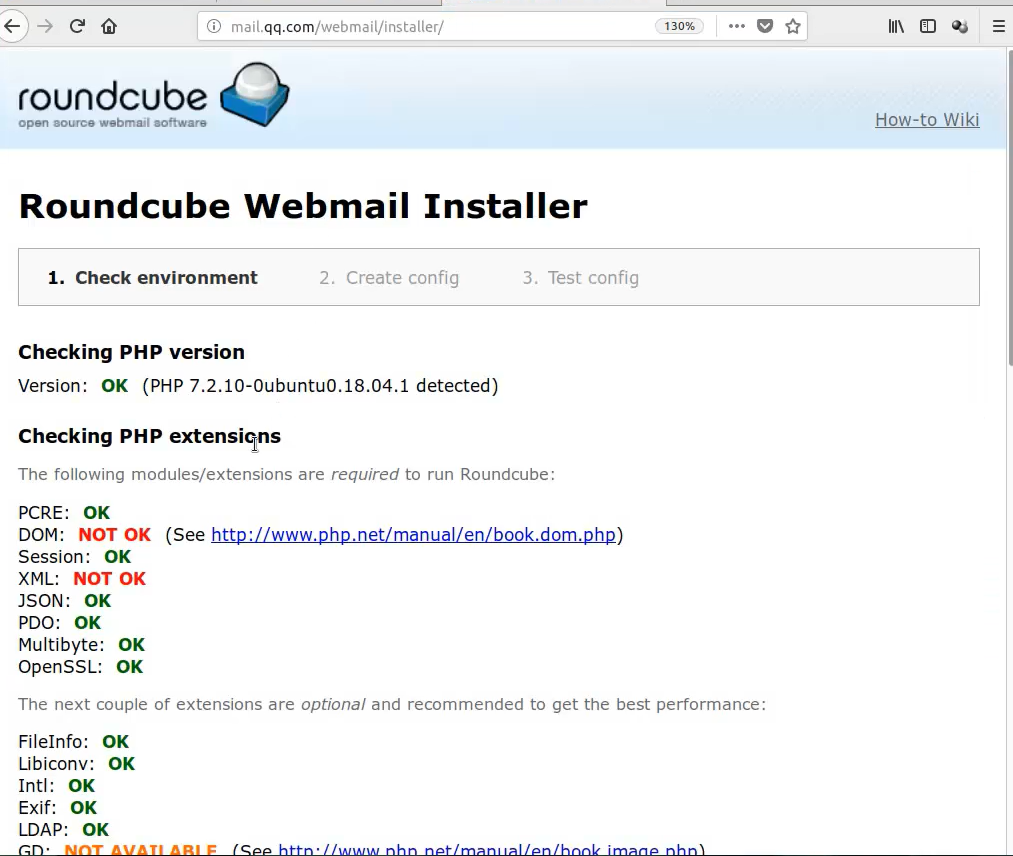Click the JSON OK status

pyautogui.click(x=98, y=601)
